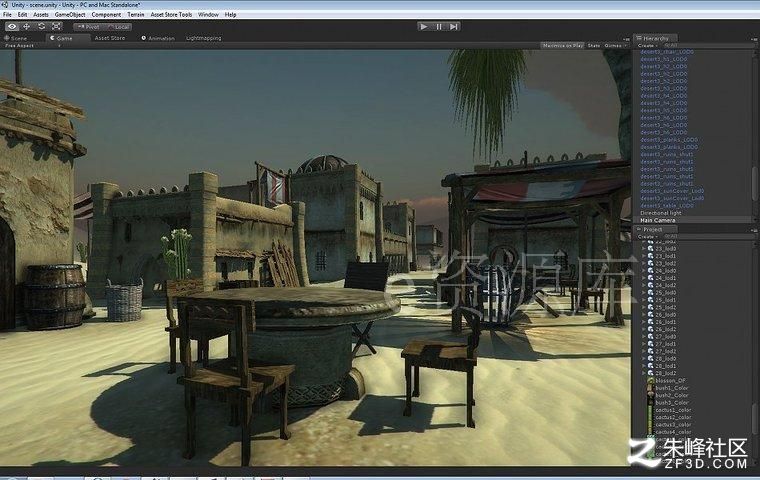Toggle the Stats overlay button
The width and height of the screenshot is (760, 480).
tap(594, 45)
